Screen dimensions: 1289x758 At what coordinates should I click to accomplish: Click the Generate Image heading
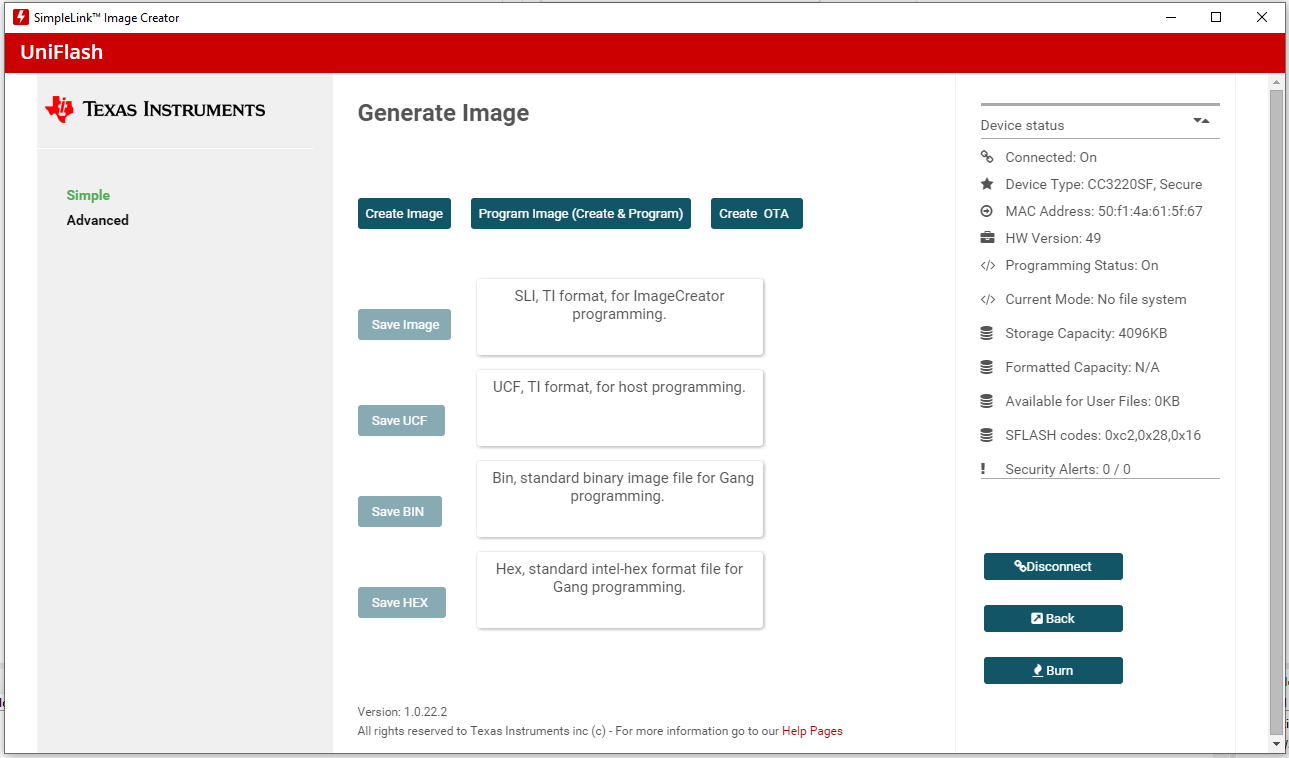coord(443,113)
